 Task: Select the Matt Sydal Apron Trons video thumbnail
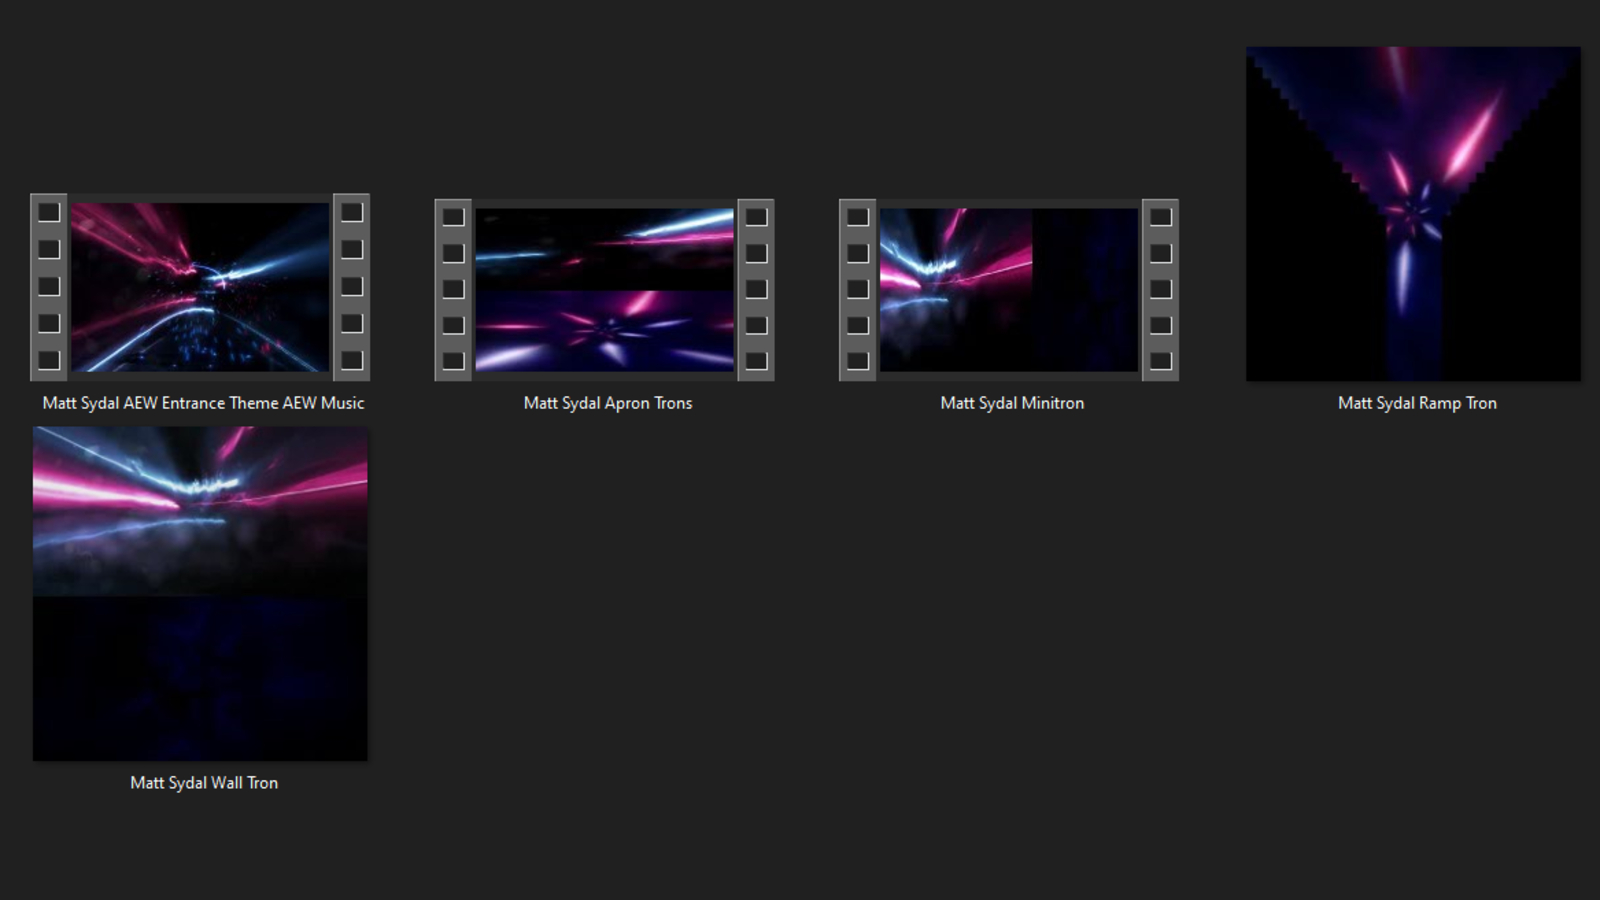tap(604, 290)
